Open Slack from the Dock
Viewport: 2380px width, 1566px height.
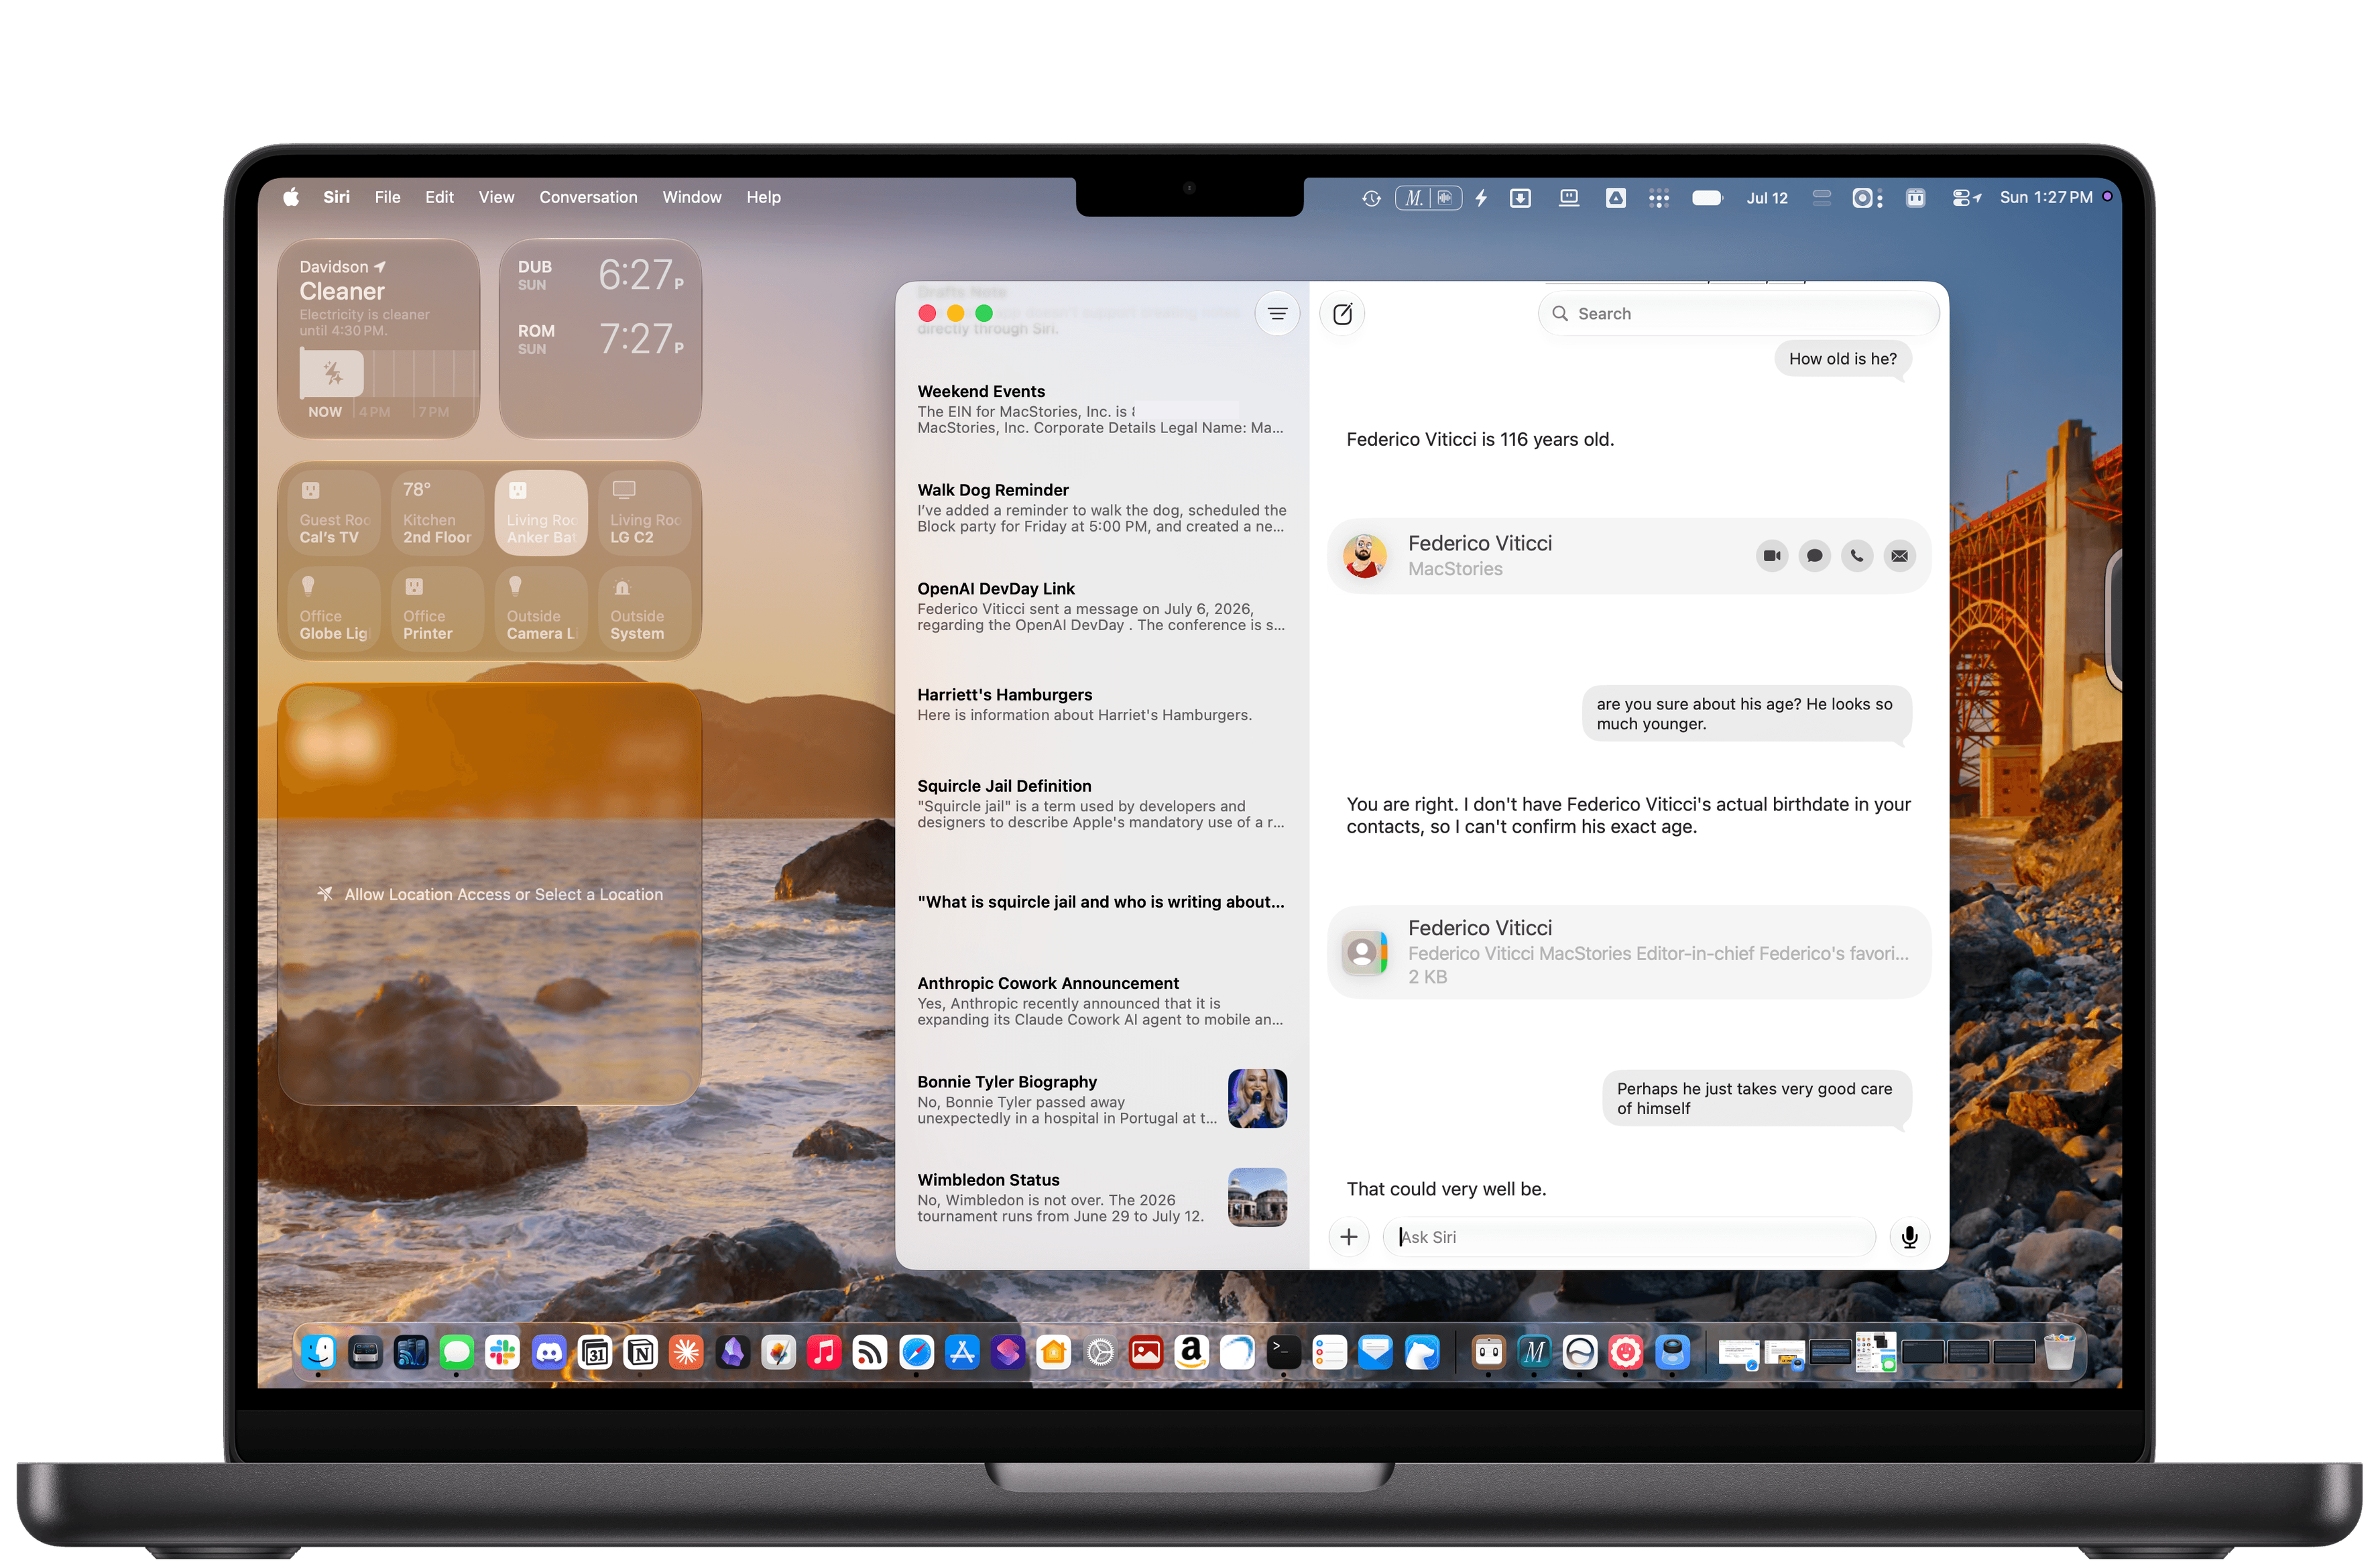[x=502, y=1353]
